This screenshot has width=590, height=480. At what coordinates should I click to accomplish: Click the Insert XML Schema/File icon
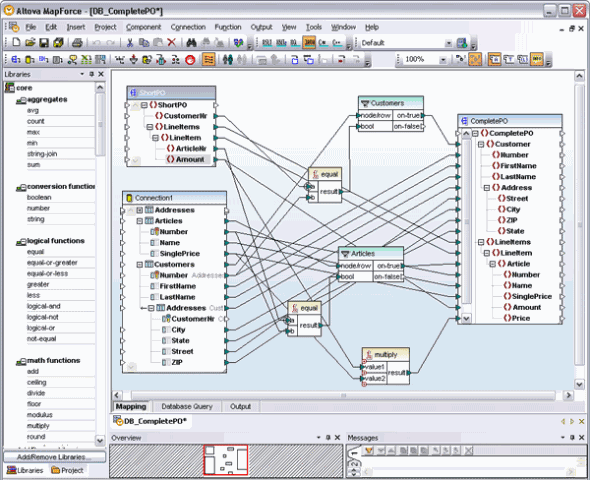coord(15,59)
